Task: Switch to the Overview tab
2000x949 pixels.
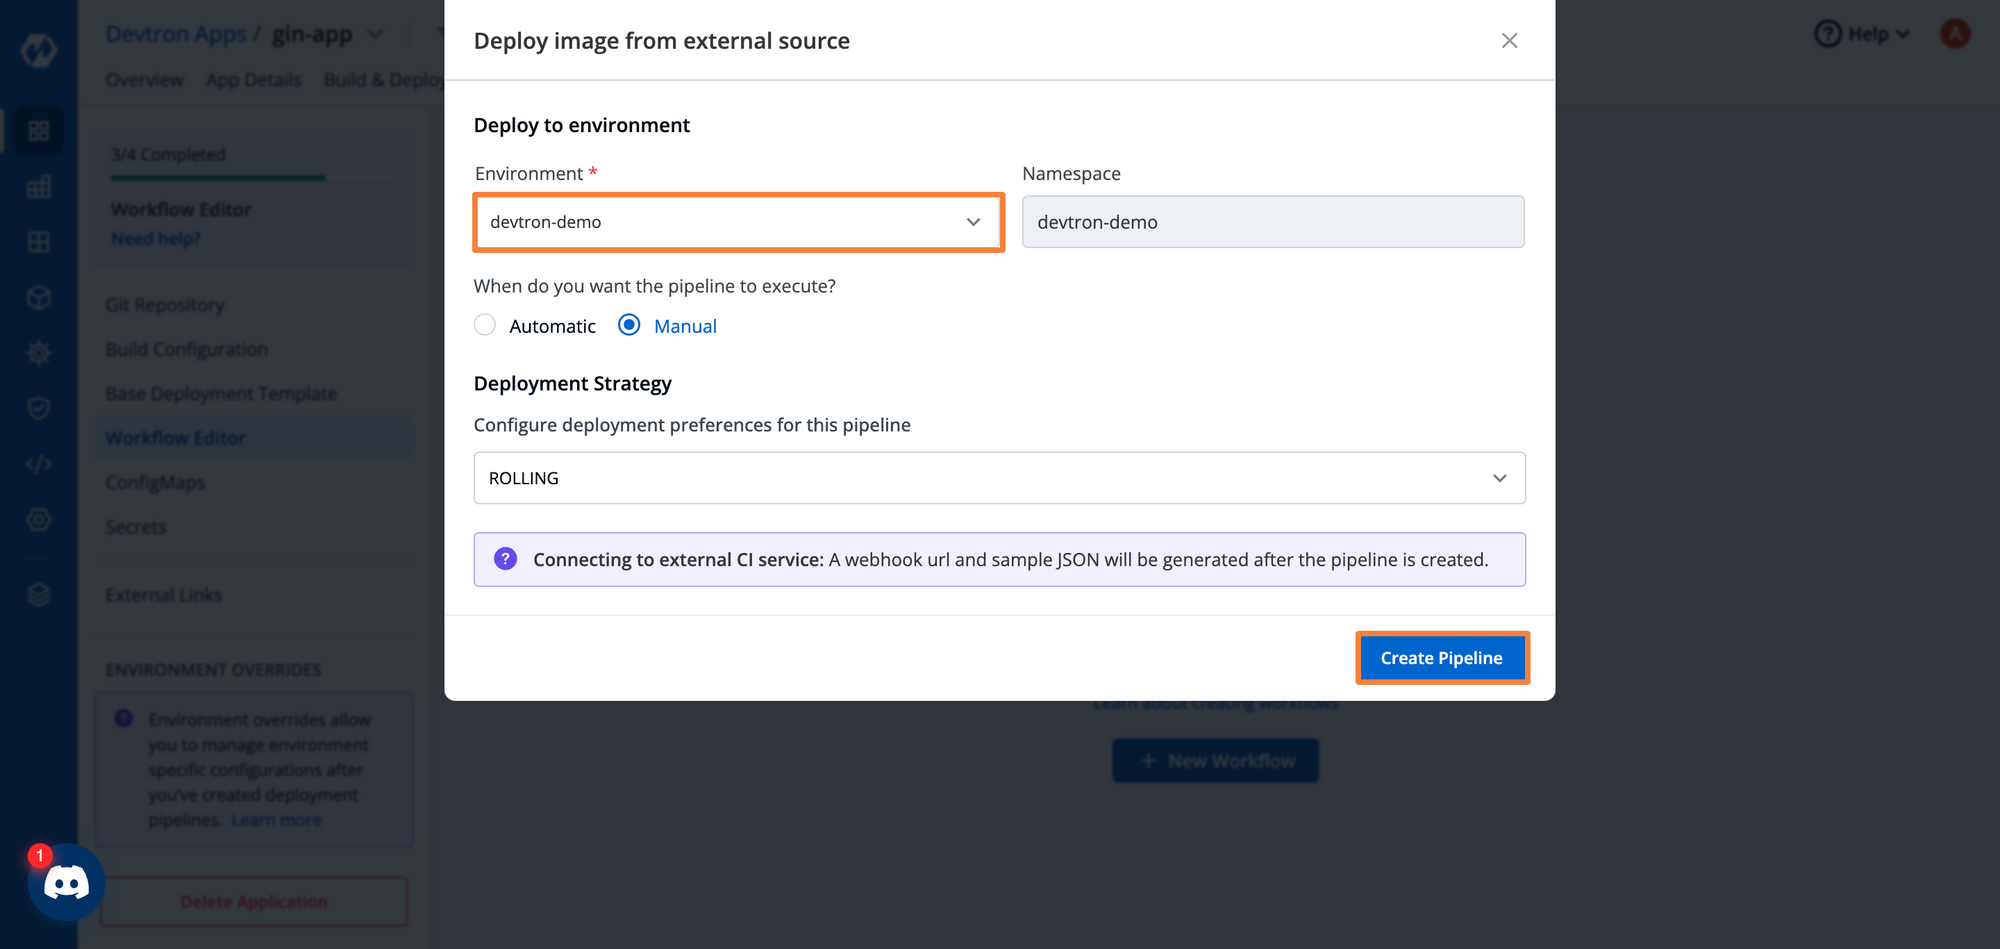Action: click(x=145, y=80)
